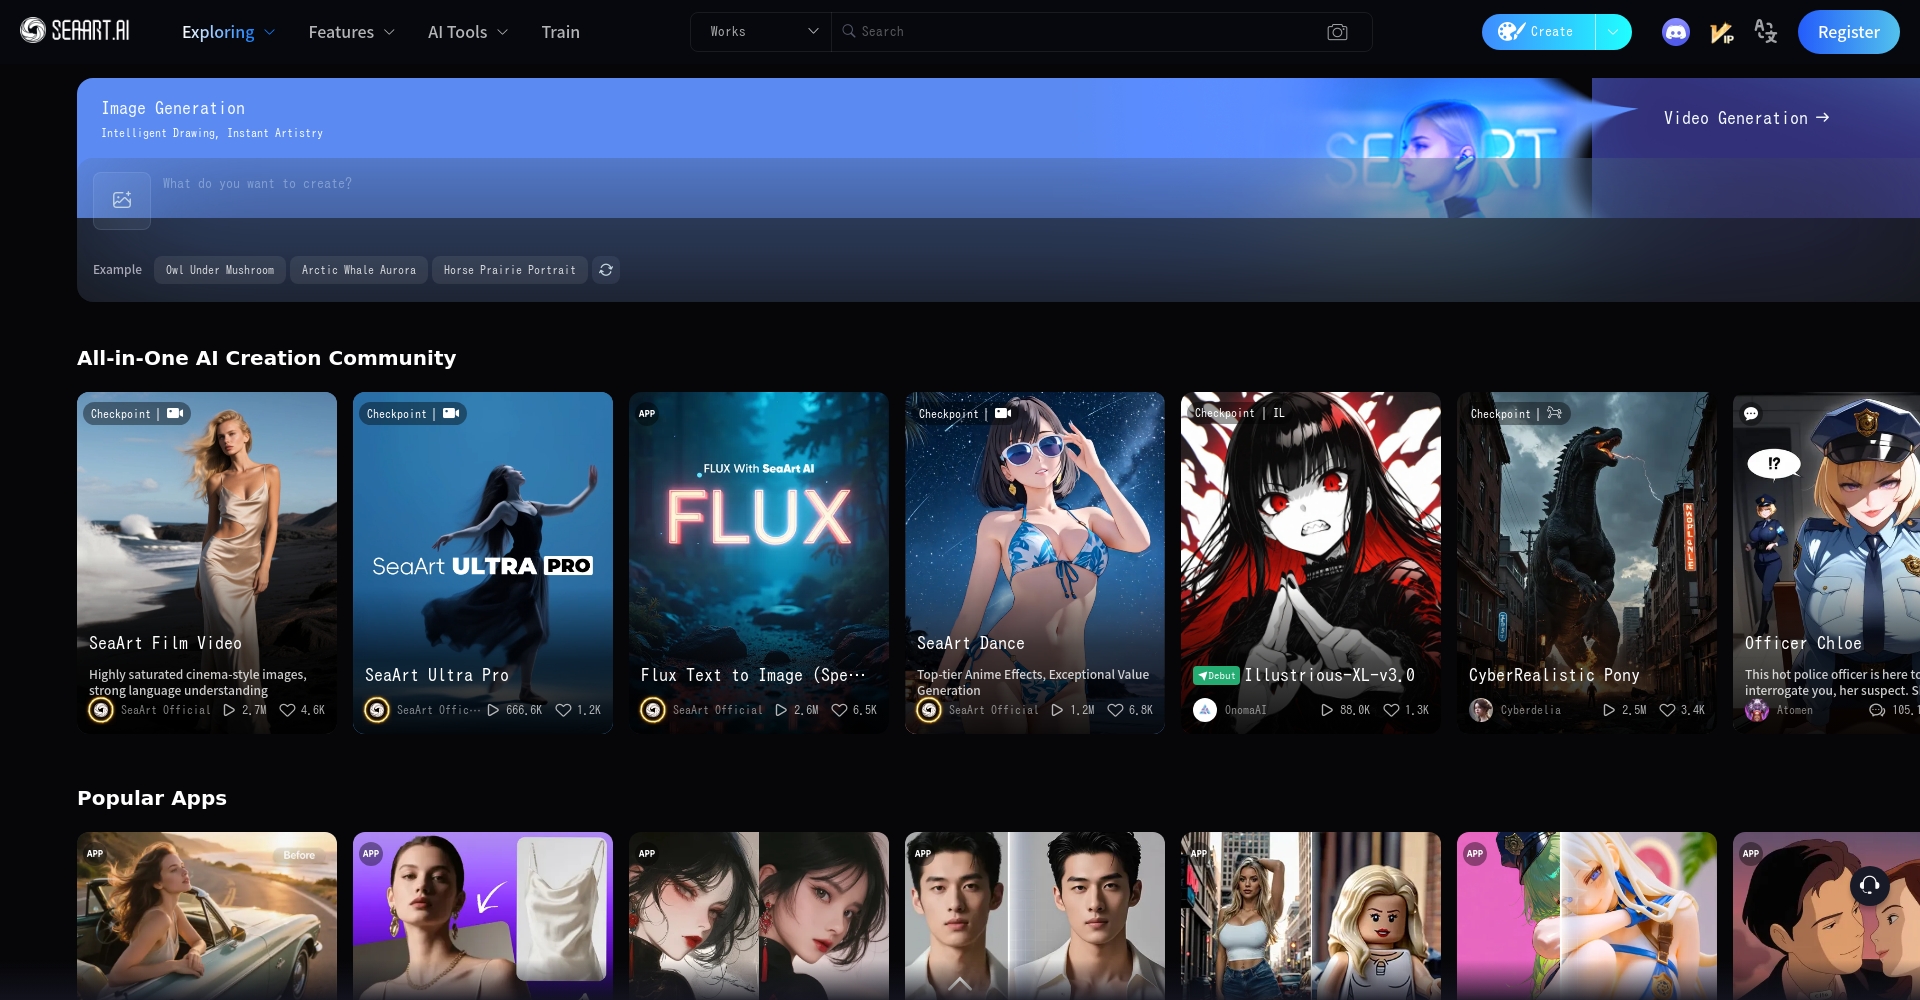Open the purple dress try-on app thumbnail
The width and height of the screenshot is (1920, 1000).
pos(483,916)
